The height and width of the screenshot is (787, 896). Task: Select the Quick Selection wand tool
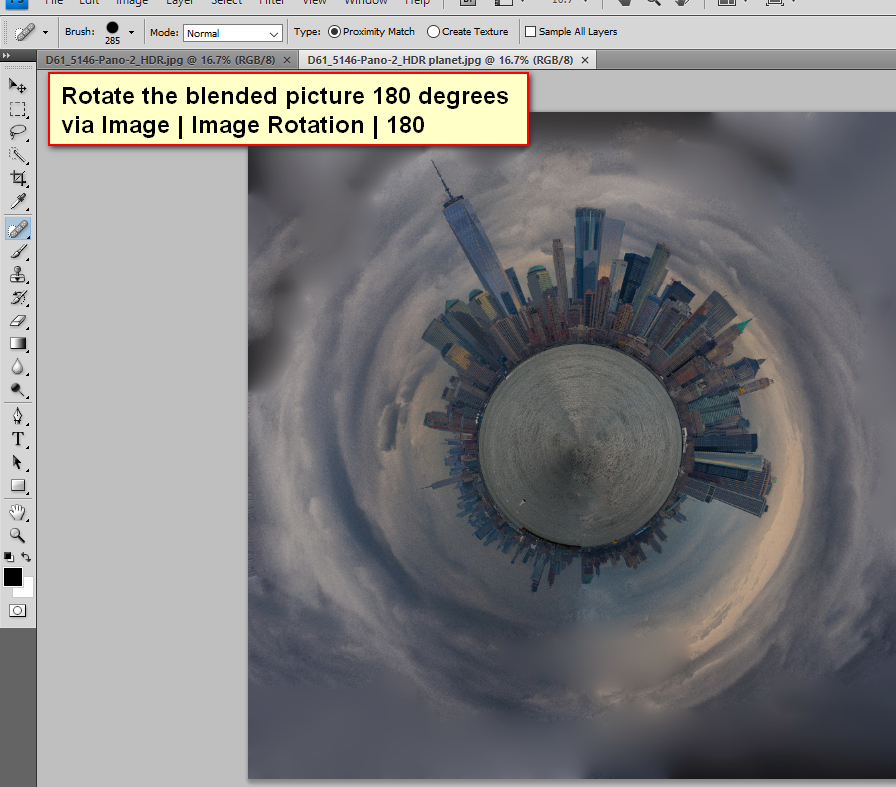18,155
